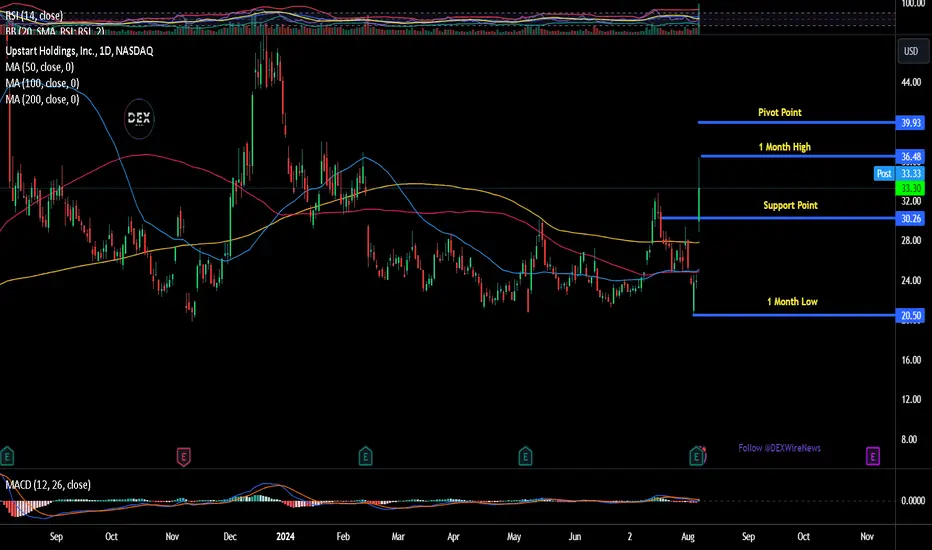Open the green earnings marker at August

click(x=697, y=456)
